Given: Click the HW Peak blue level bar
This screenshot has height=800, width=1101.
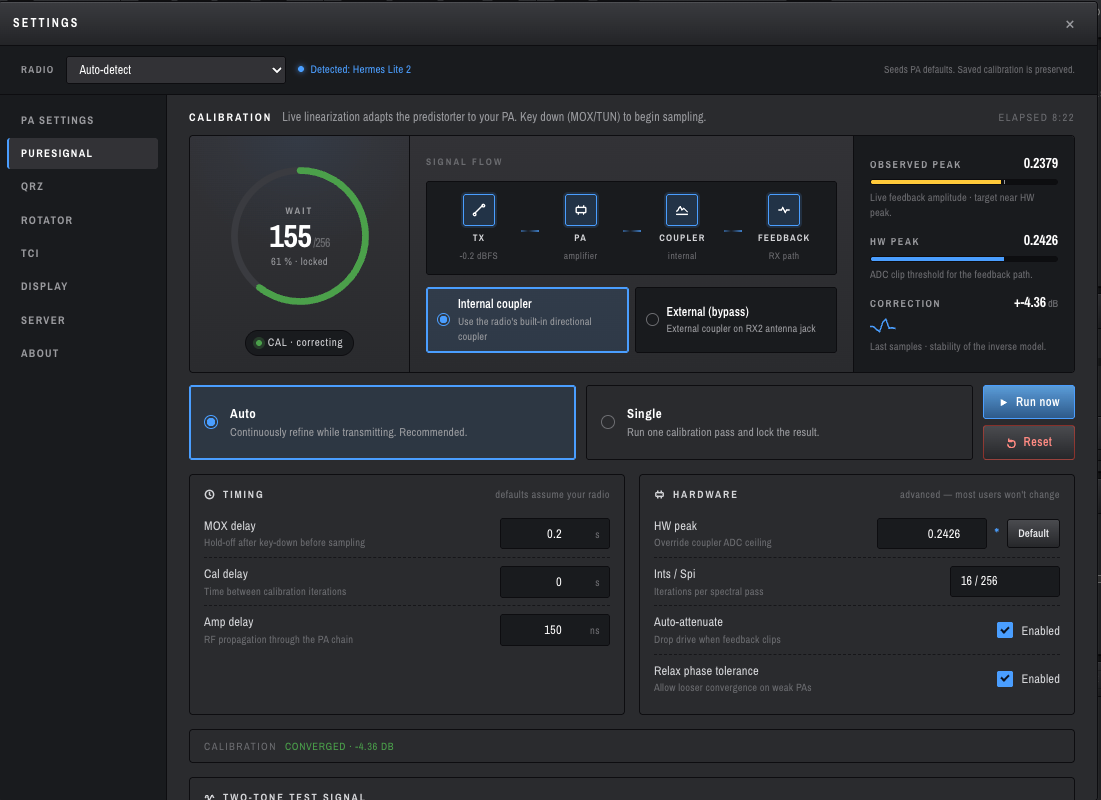Looking at the screenshot, I should pos(963,259).
